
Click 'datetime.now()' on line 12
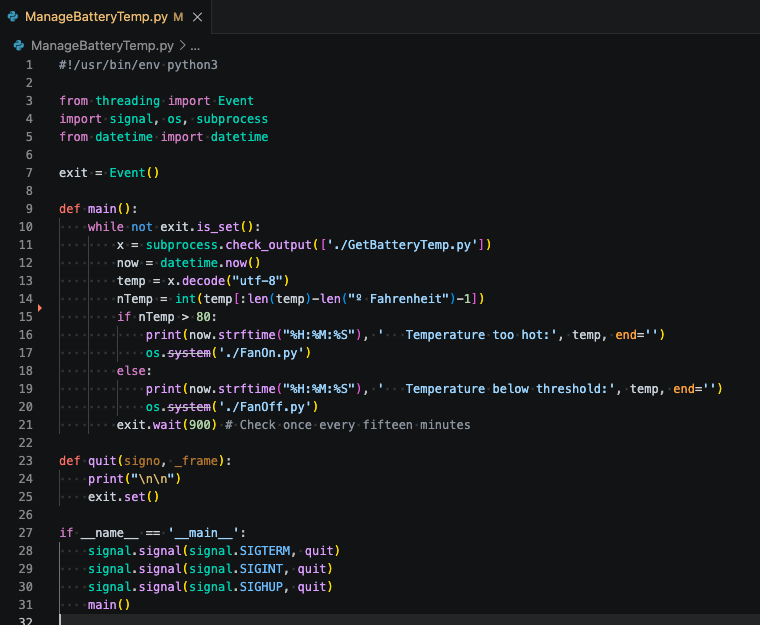coord(210,263)
